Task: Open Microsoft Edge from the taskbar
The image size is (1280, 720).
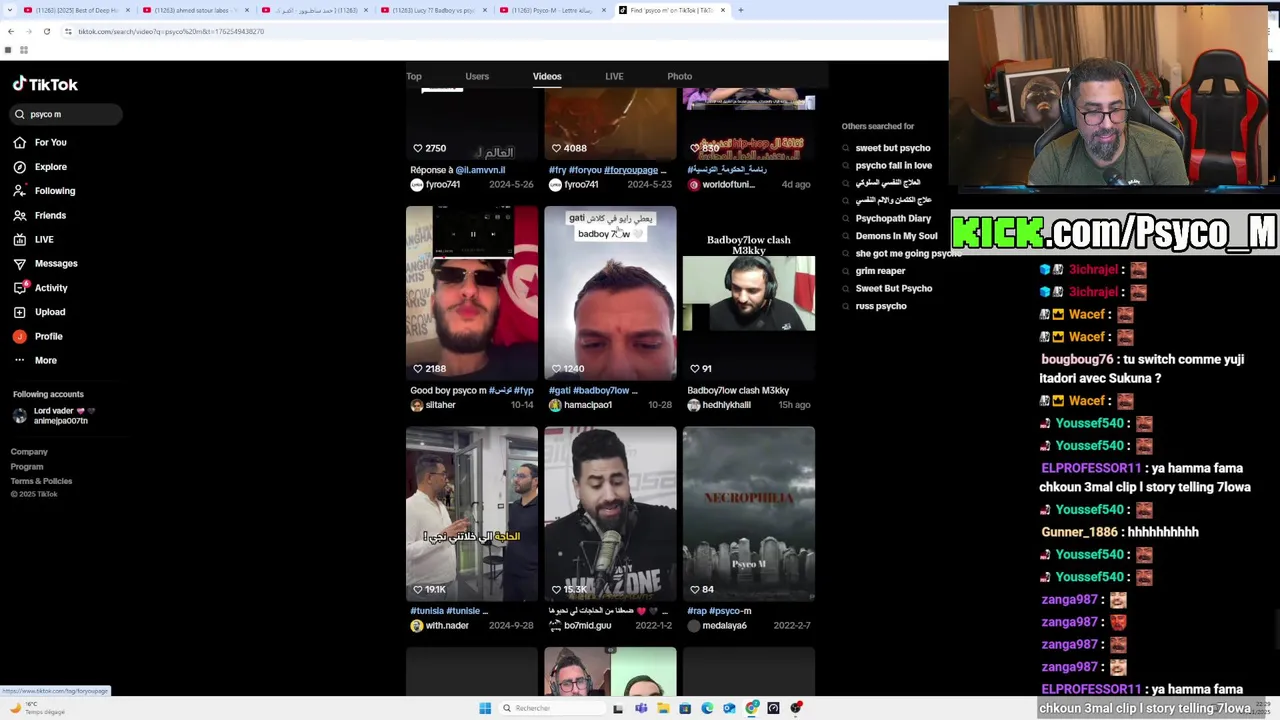Action: pos(707,708)
